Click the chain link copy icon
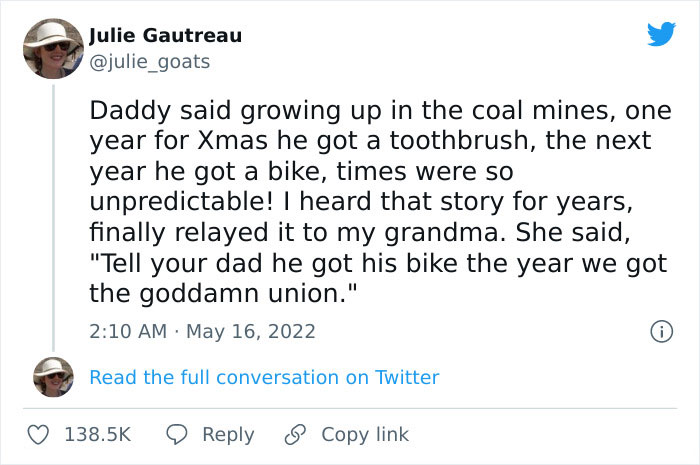Image resolution: width=700 pixels, height=465 pixels. [294, 434]
